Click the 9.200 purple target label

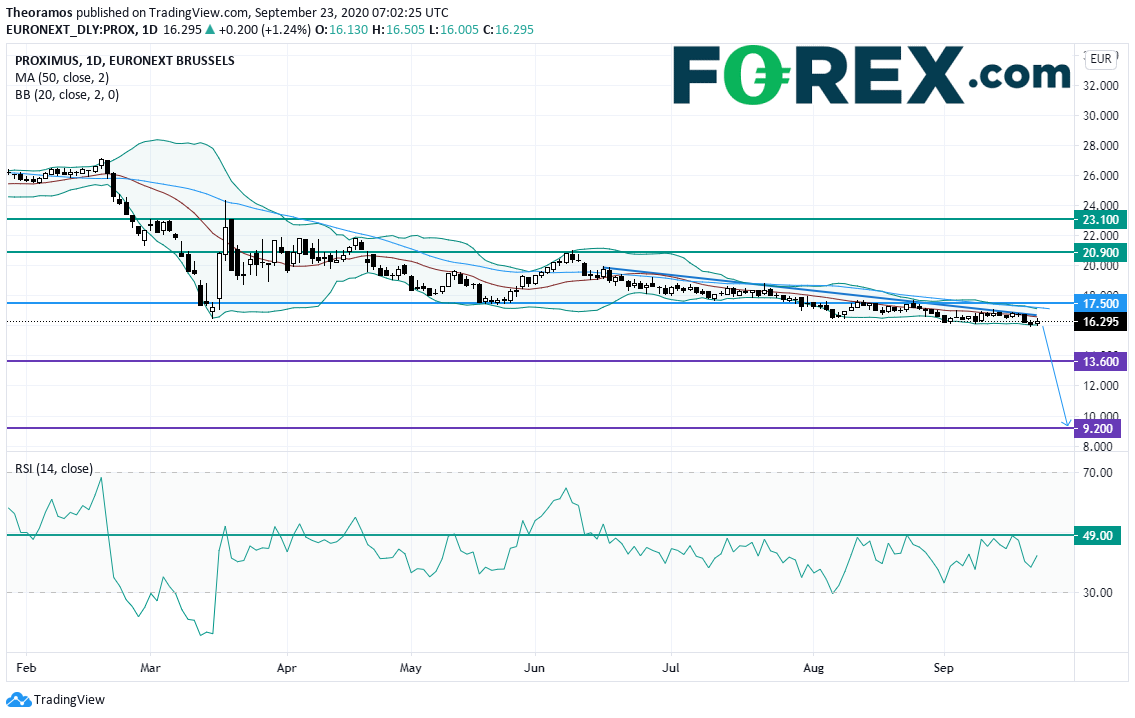[1097, 429]
